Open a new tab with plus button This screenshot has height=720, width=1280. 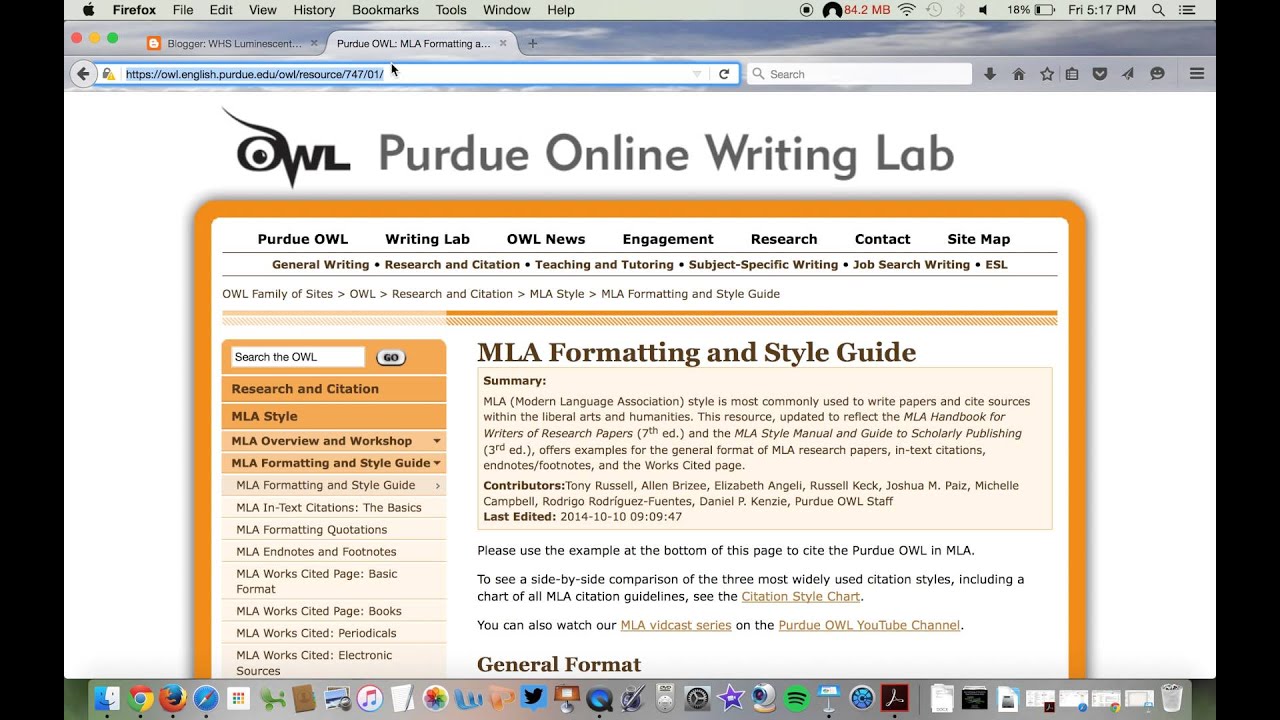(532, 44)
